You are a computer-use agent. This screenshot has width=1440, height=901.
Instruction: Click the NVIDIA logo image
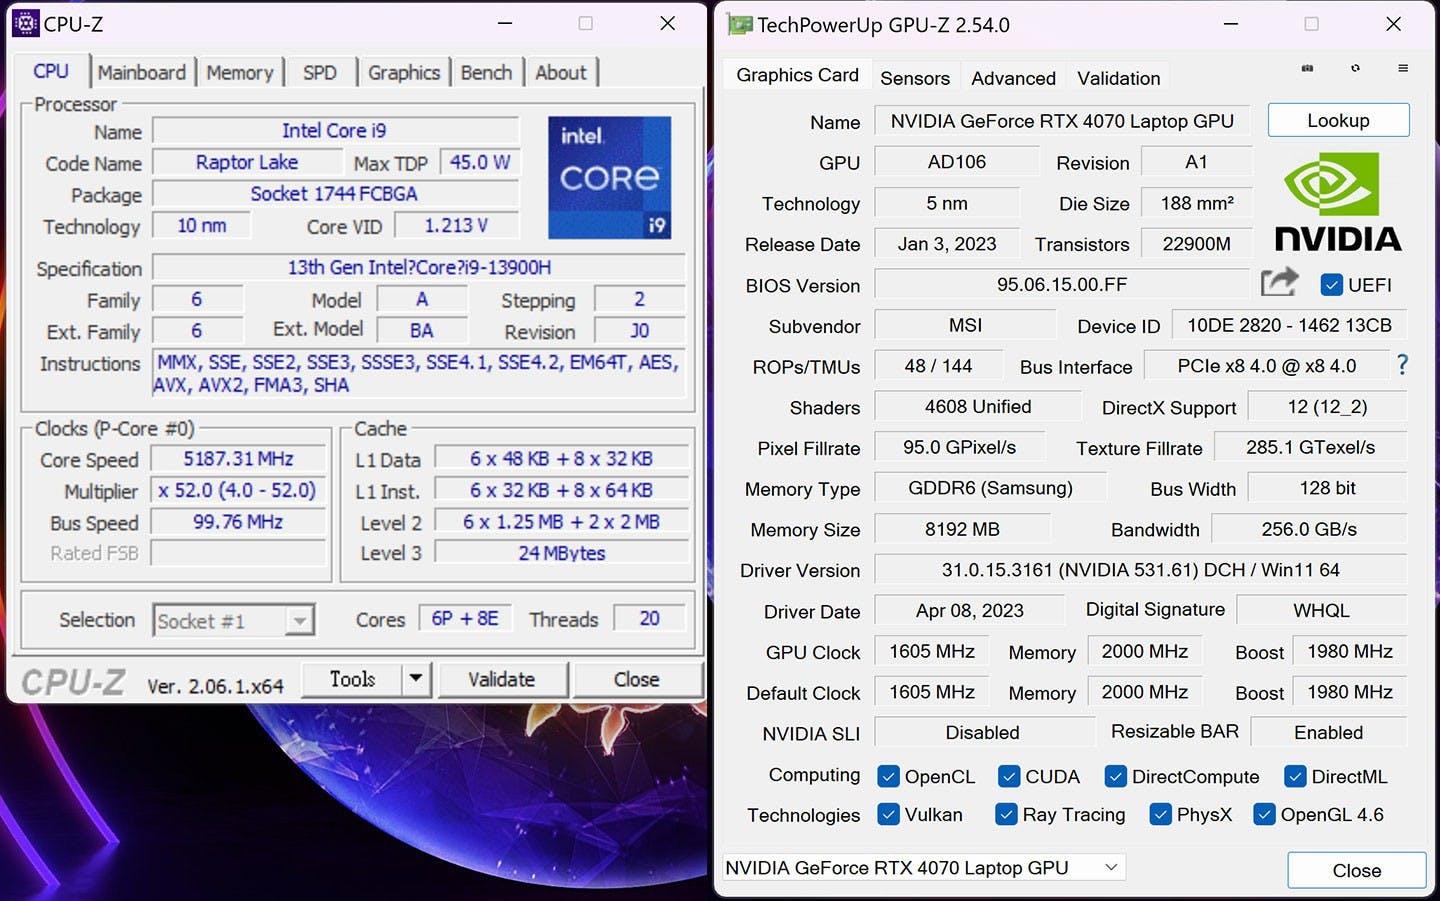(x=1337, y=202)
